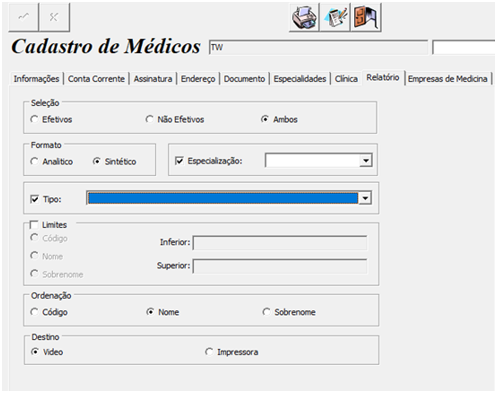Select the Relatório tab
Screen dimensions: 496x393
click(383, 78)
